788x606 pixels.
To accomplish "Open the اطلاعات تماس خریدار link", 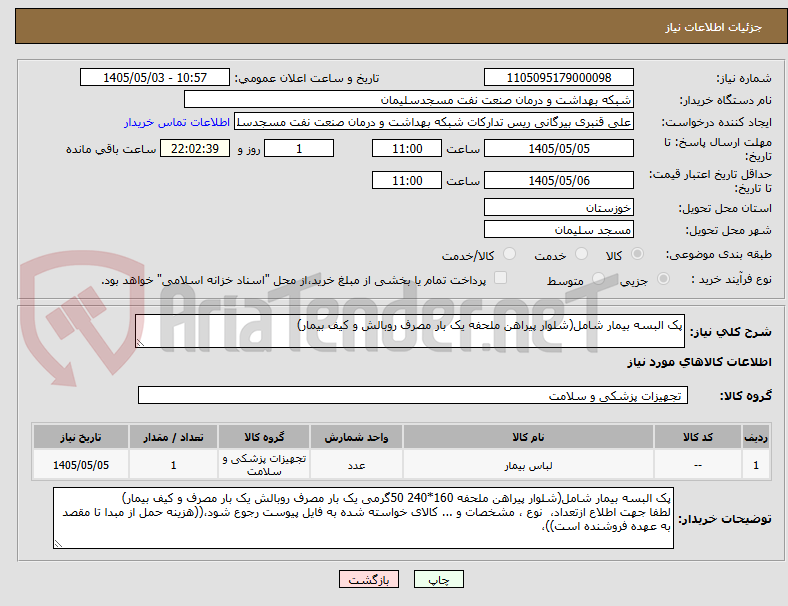I will tap(177, 122).
